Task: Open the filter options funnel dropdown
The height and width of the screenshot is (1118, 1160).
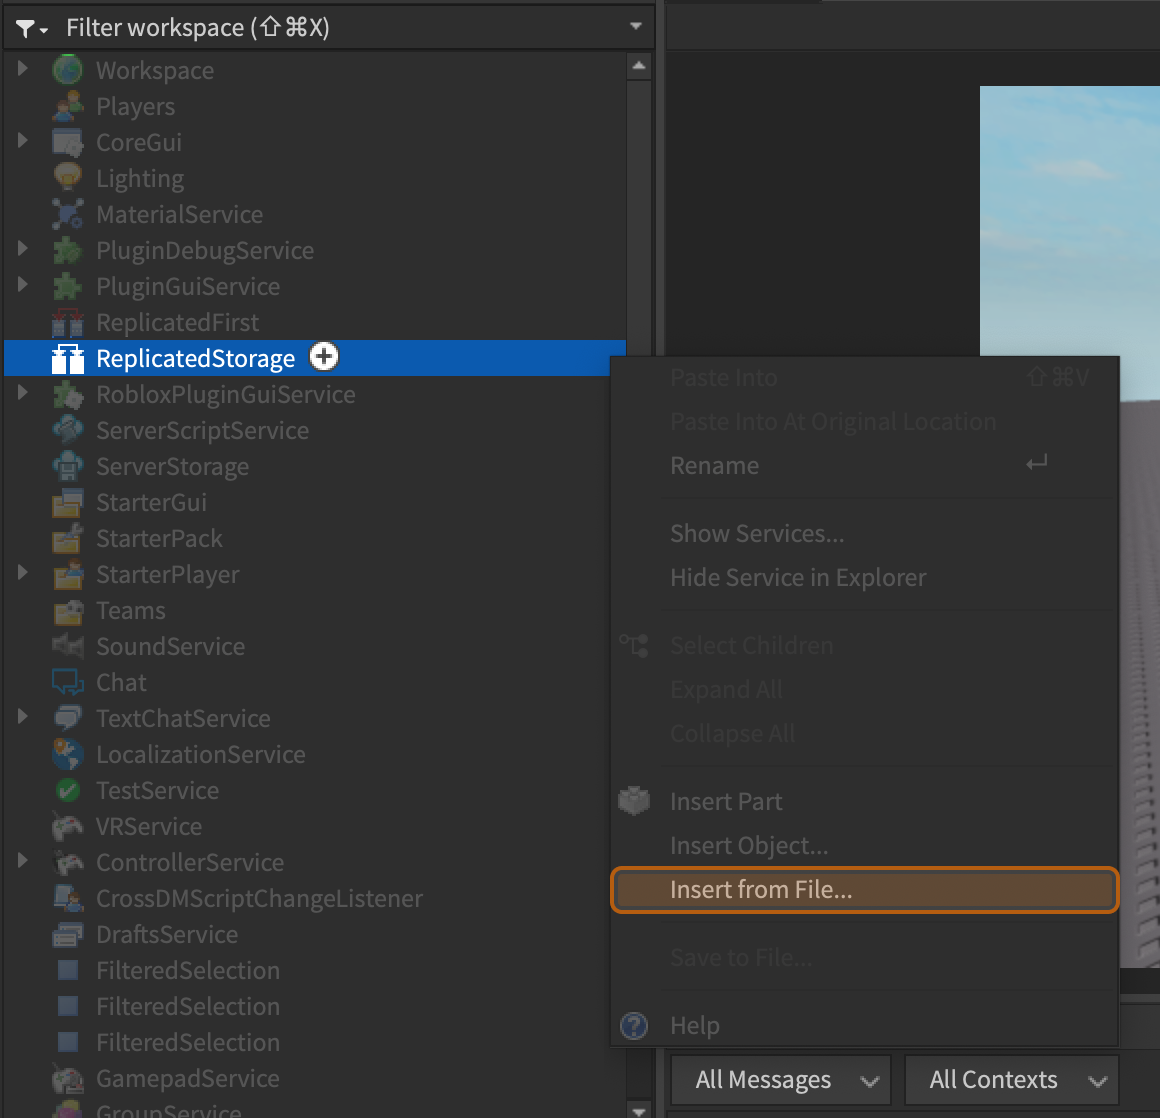Action: pyautogui.click(x=31, y=28)
